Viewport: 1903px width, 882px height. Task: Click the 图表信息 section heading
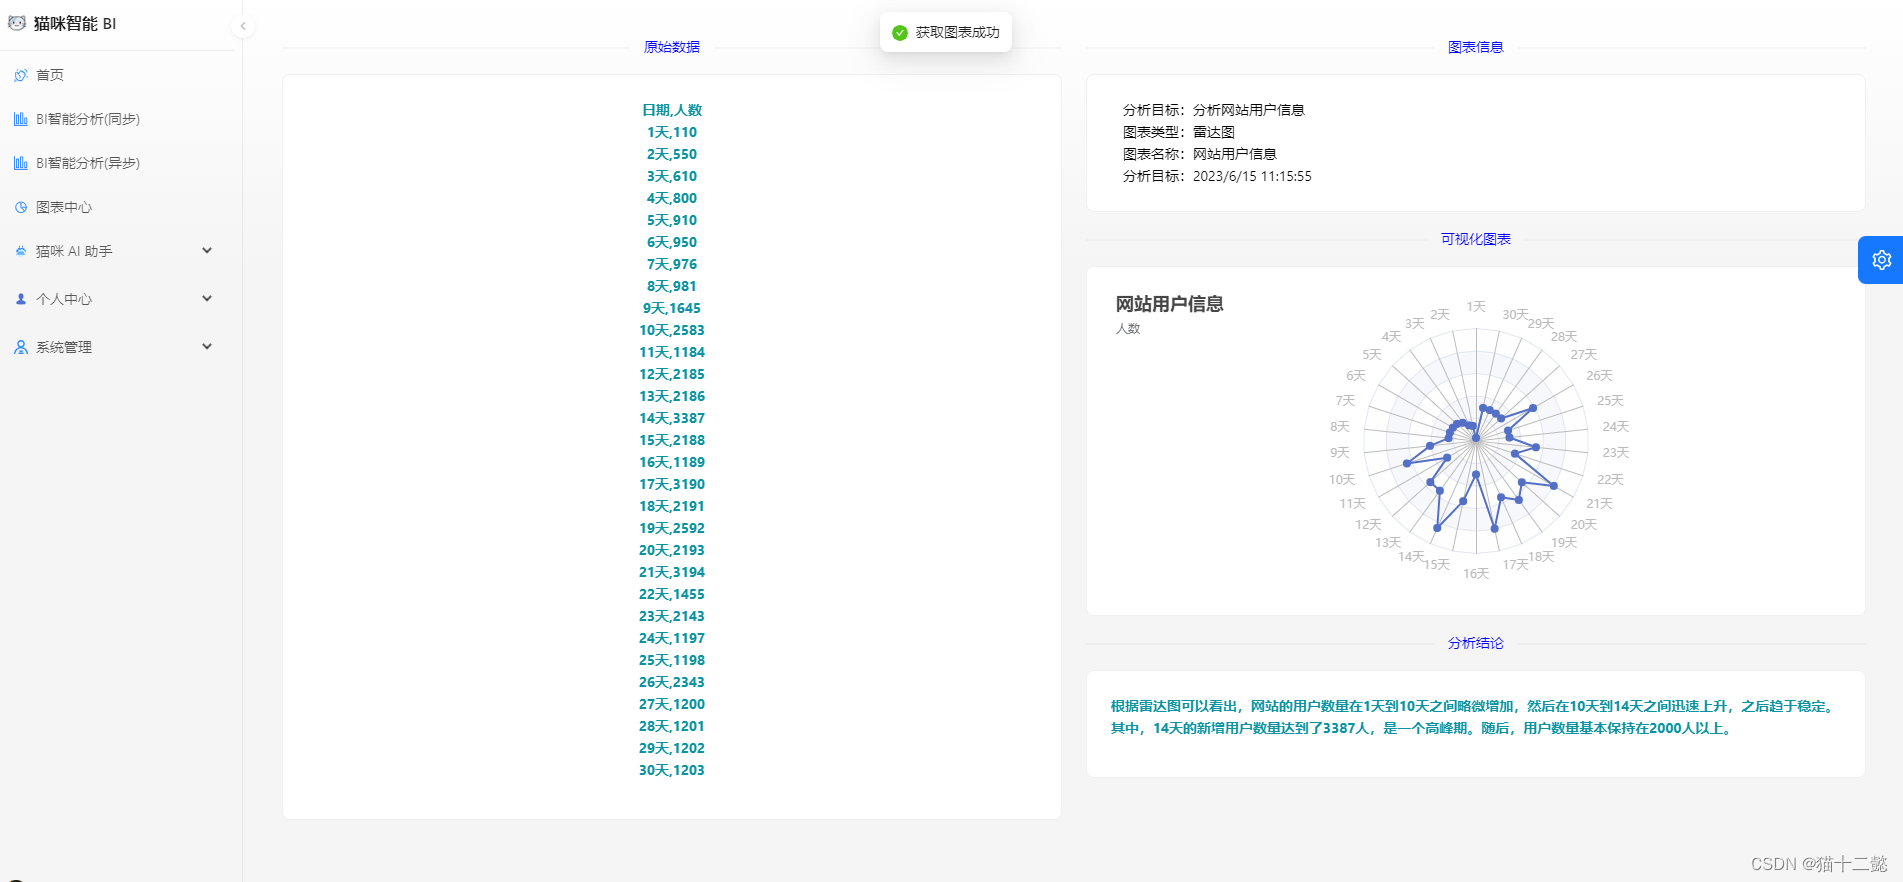(x=1476, y=47)
